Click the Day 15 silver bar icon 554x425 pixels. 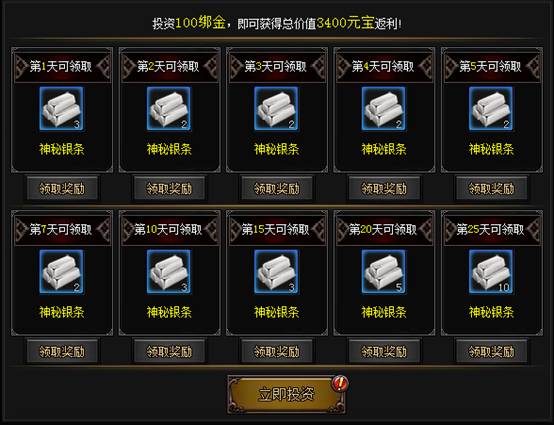[x=276, y=272]
